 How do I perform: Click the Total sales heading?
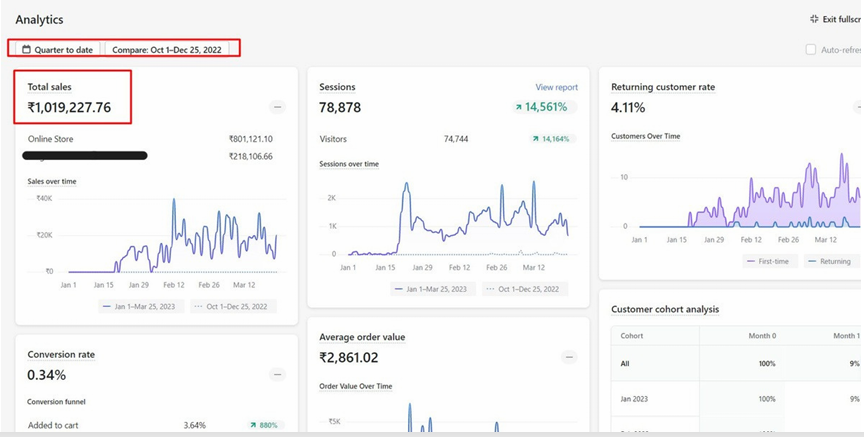pos(50,87)
